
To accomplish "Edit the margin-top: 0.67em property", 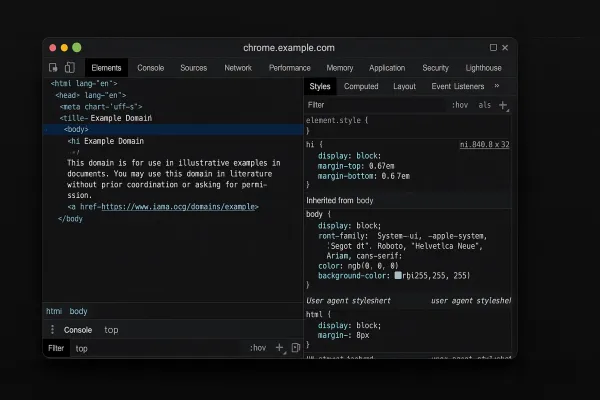I will (x=356, y=166).
